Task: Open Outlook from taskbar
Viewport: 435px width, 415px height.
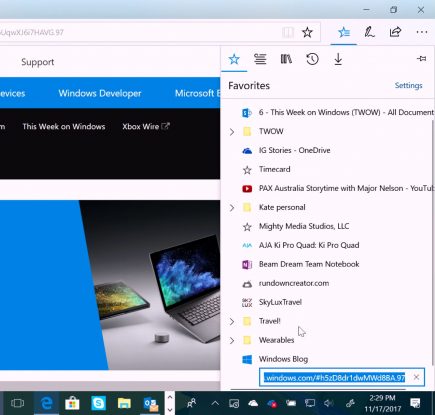Action: pos(151,404)
